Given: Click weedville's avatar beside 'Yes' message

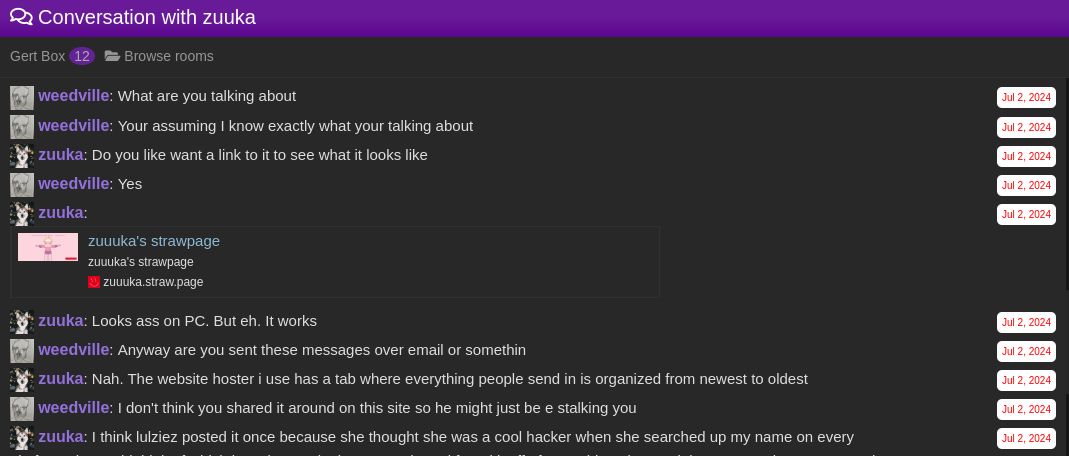Looking at the screenshot, I should 22,185.
